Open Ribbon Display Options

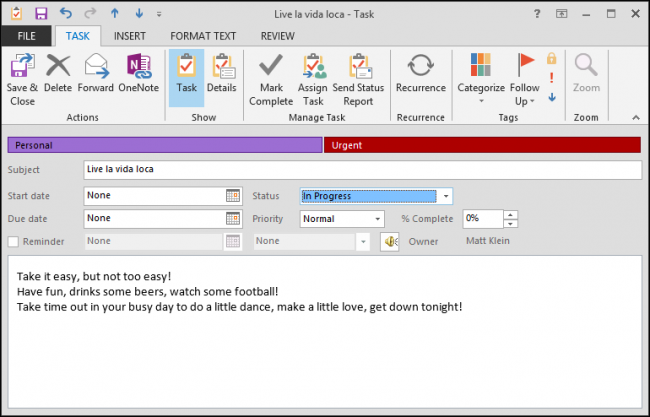coord(561,14)
